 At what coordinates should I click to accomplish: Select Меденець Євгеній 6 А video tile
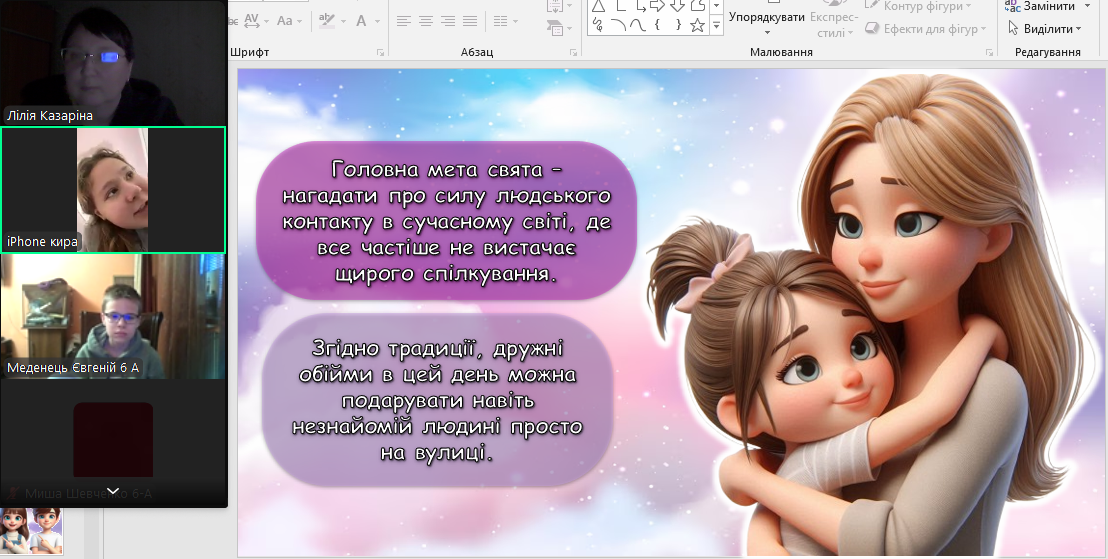tap(113, 317)
